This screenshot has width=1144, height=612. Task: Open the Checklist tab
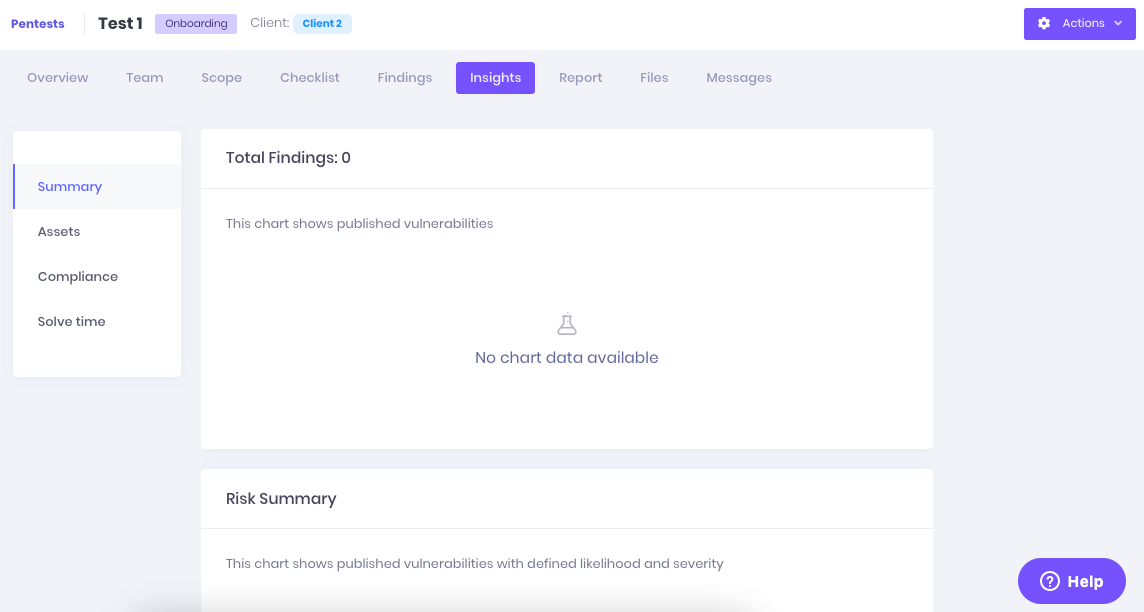(310, 78)
